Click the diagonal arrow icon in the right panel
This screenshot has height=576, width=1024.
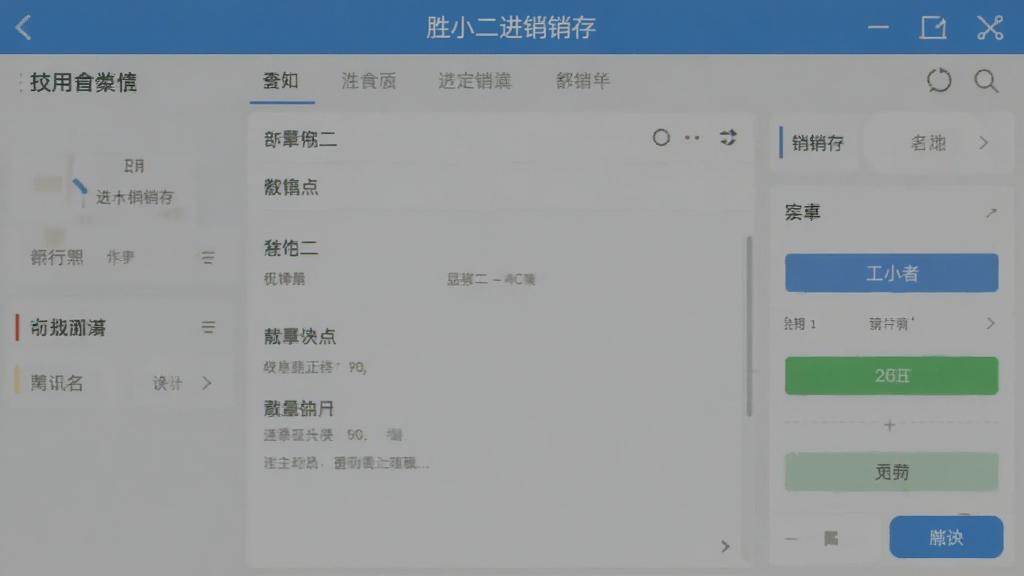click(x=991, y=213)
